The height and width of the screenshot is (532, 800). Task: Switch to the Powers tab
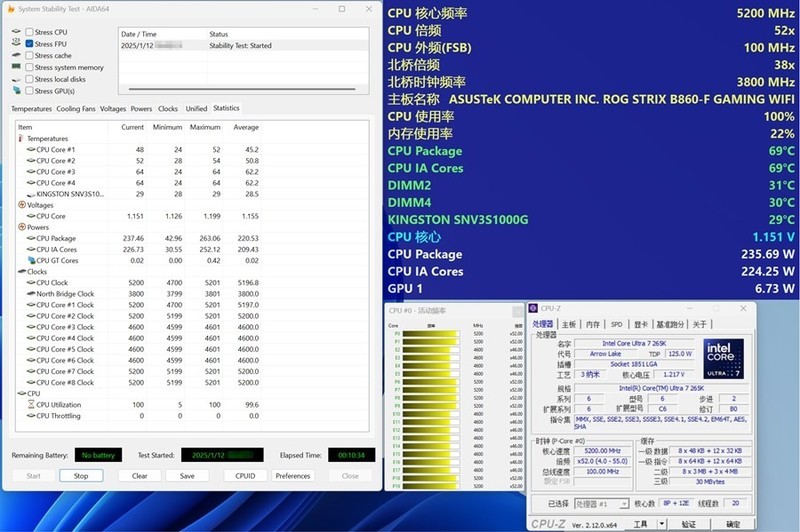pos(141,109)
